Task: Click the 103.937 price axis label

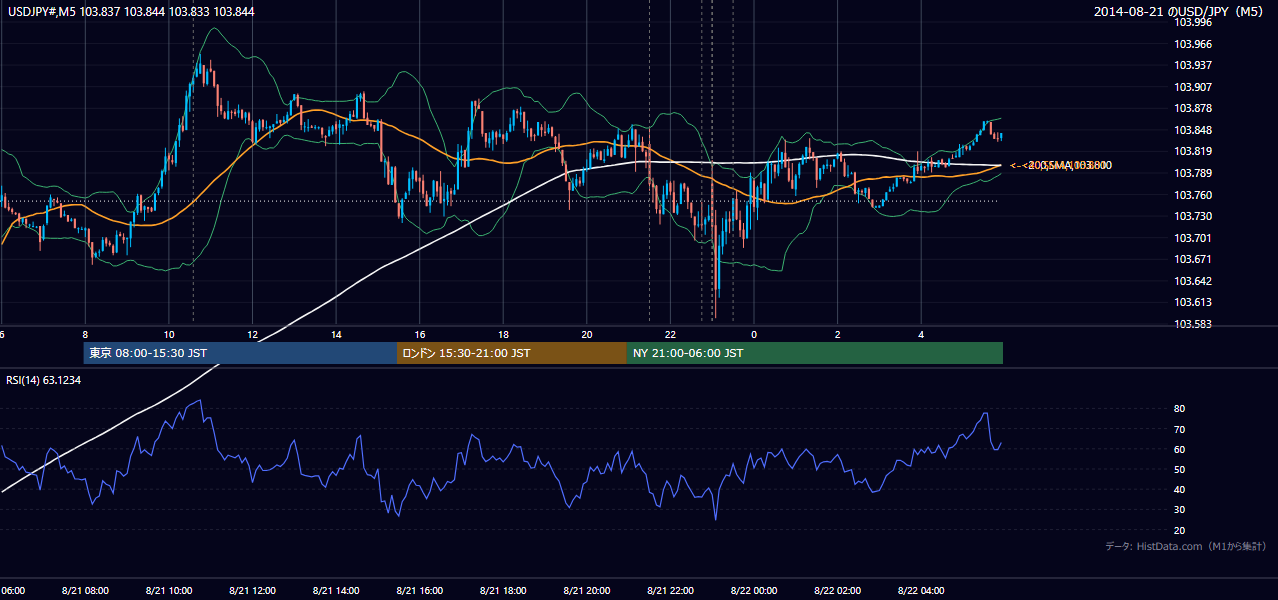Action: pos(1194,66)
